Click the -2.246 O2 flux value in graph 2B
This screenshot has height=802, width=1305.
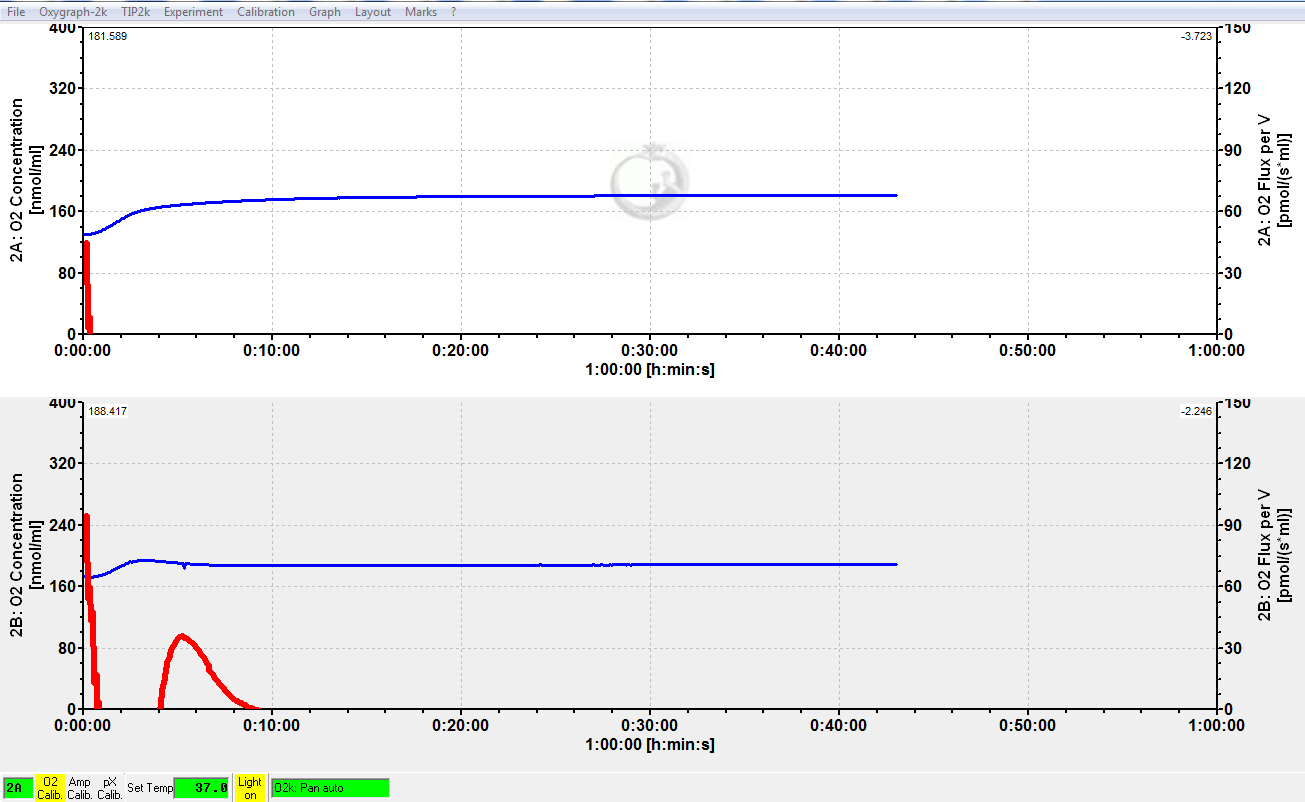[1197, 411]
